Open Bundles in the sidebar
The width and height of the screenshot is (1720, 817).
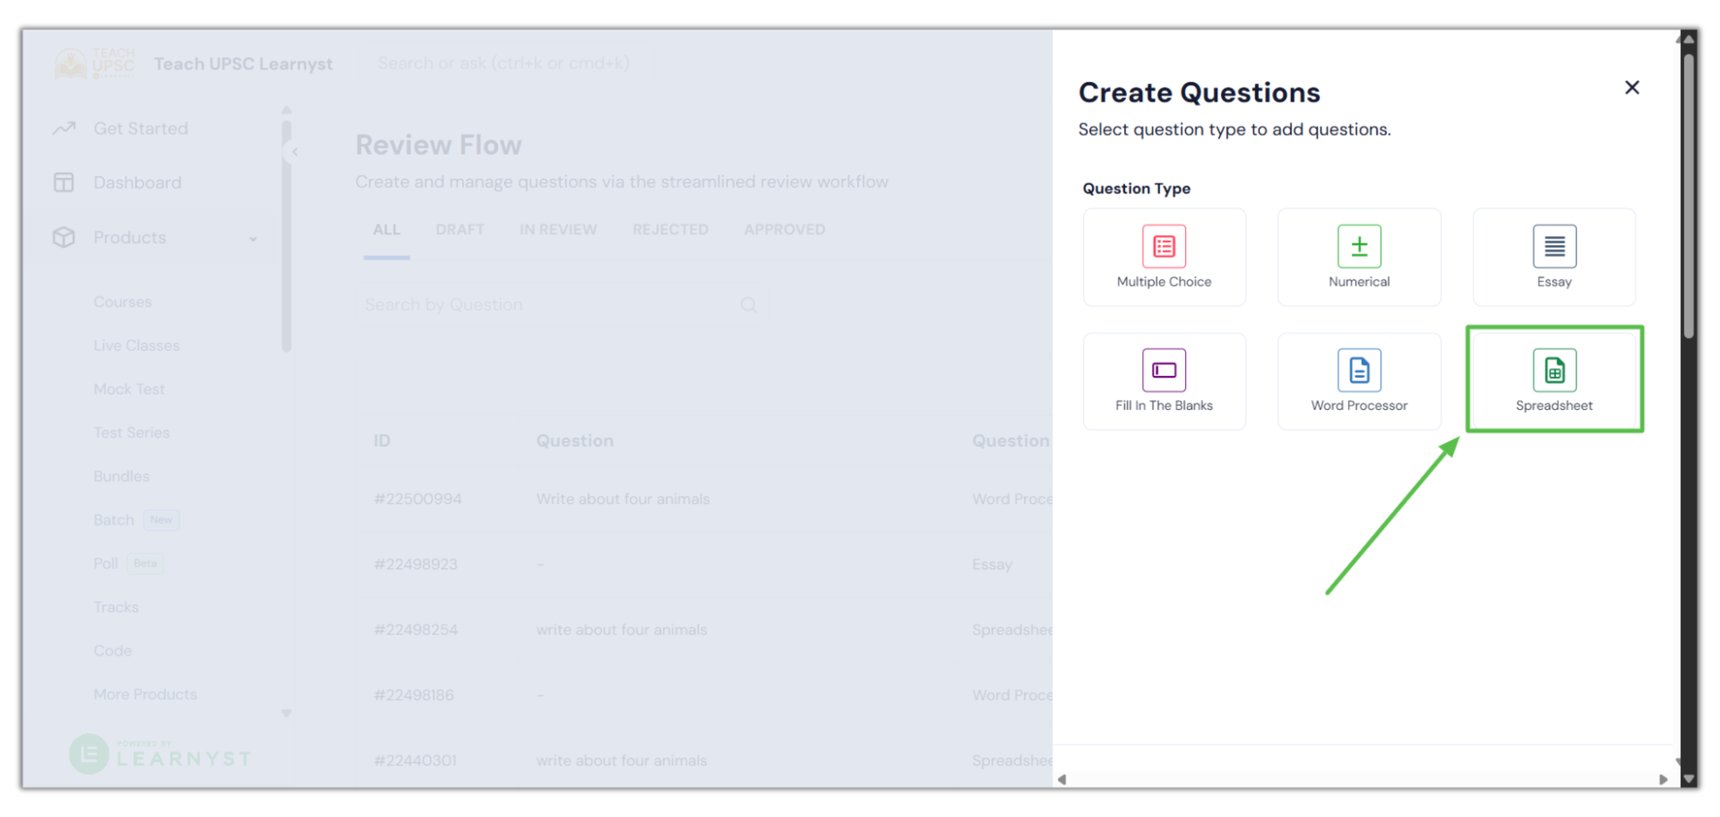point(121,476)
